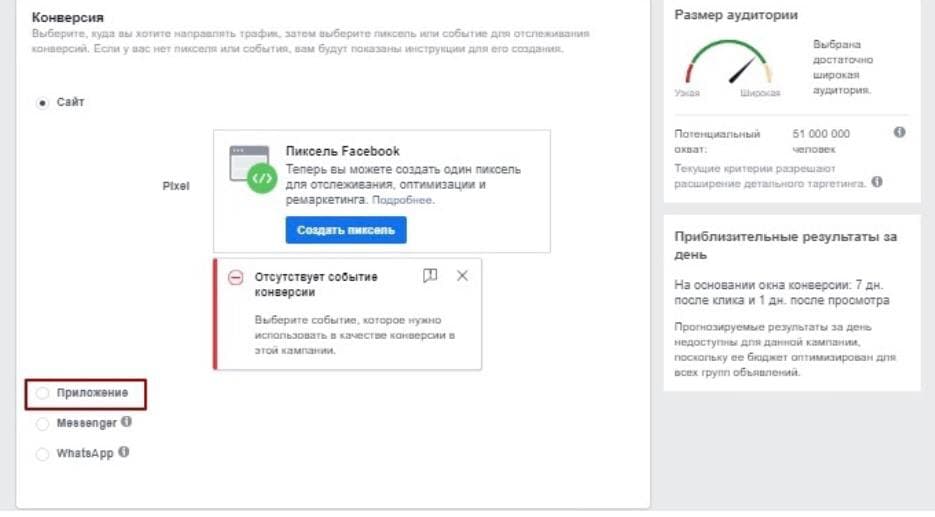
Task: Click the 51 000 000 reach value
Action: tap(821, 134)
